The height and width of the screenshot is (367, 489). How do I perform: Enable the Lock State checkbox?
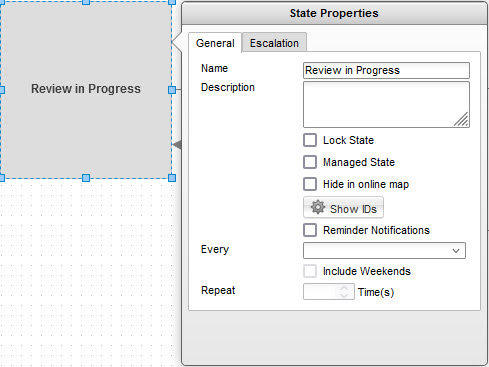(x=310, y=140)
